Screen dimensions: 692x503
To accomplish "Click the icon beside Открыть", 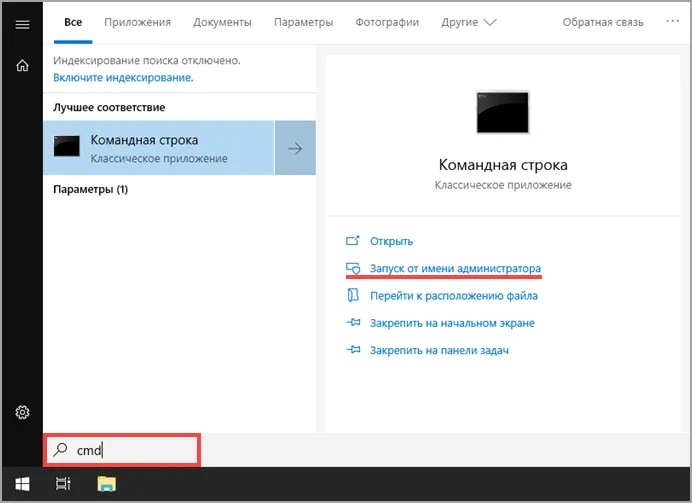I will point(353,241).
